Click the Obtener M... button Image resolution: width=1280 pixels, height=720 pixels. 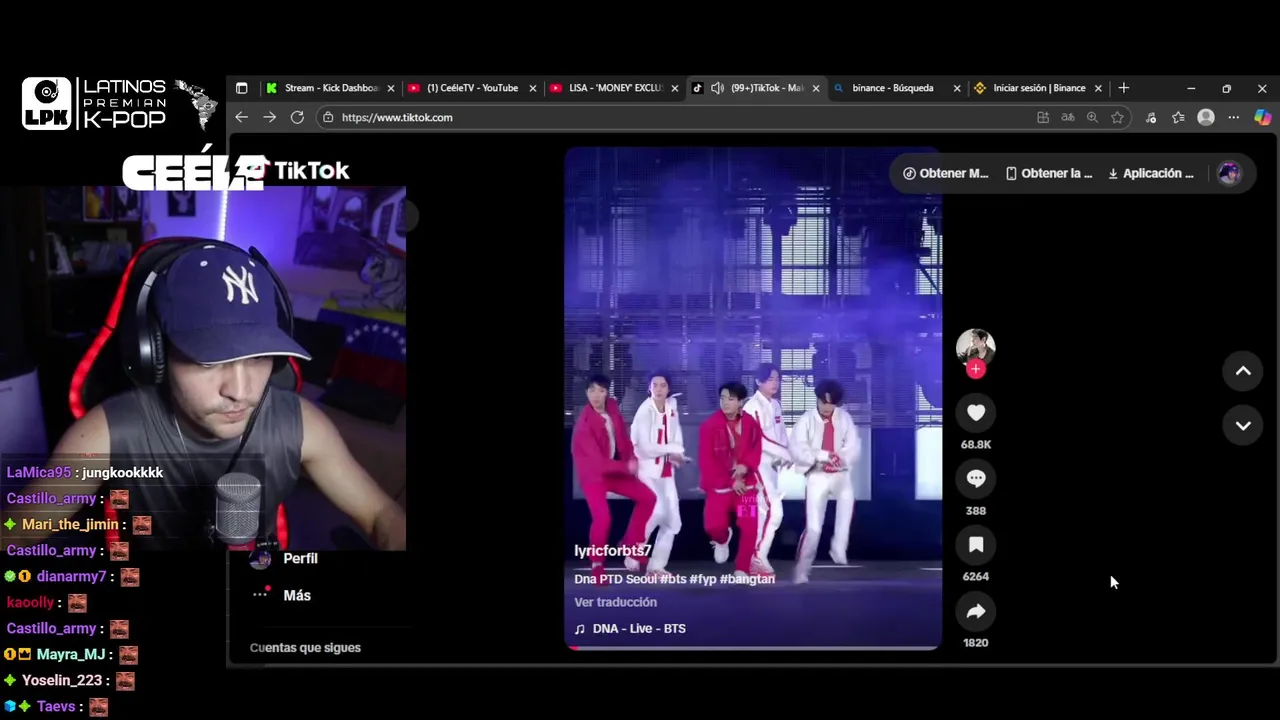coord(946,173)
